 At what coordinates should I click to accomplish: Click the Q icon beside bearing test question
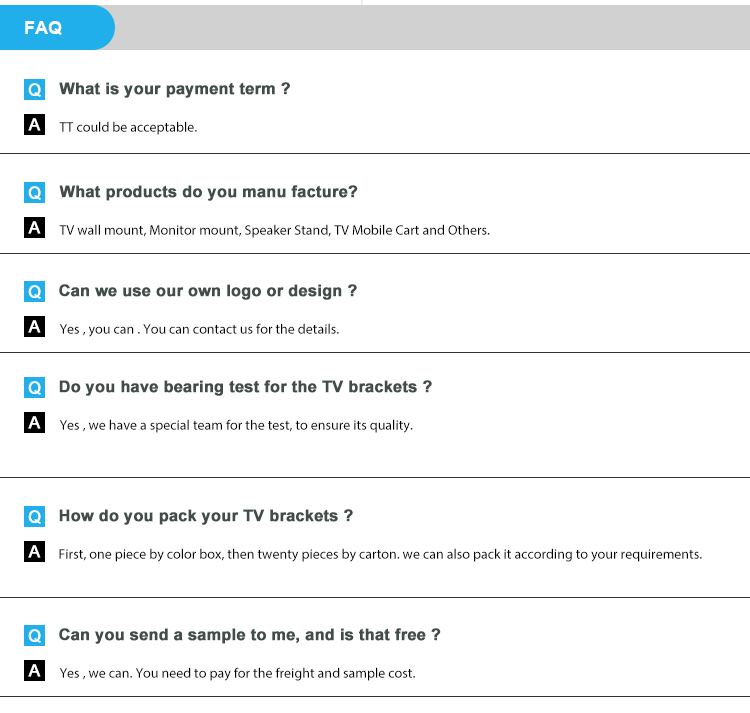[35, 388]
